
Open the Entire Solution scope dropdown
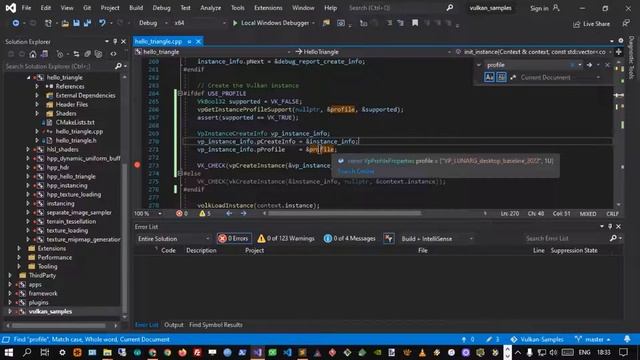pos(173,239)
